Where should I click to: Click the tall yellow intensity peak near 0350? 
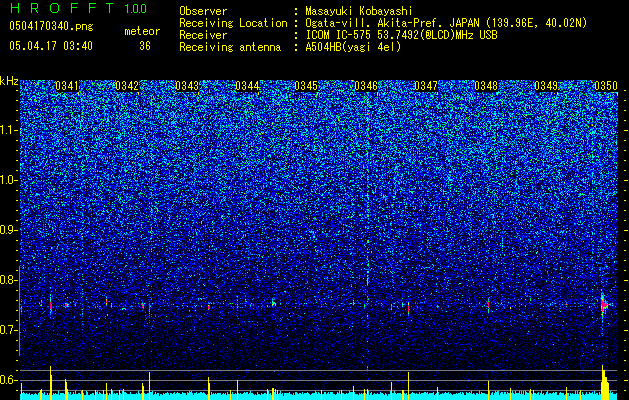coord(605,382)
